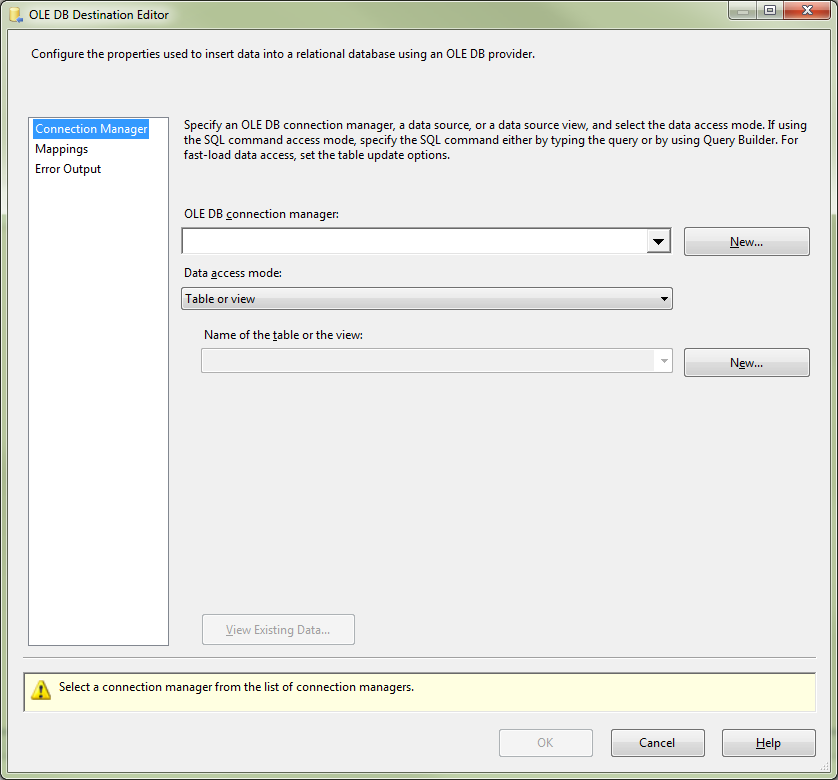Image resolution: width=838 pixels, height=780 pixels.
Task: Expand the table or view name dropdown
Action: [662, 361]
